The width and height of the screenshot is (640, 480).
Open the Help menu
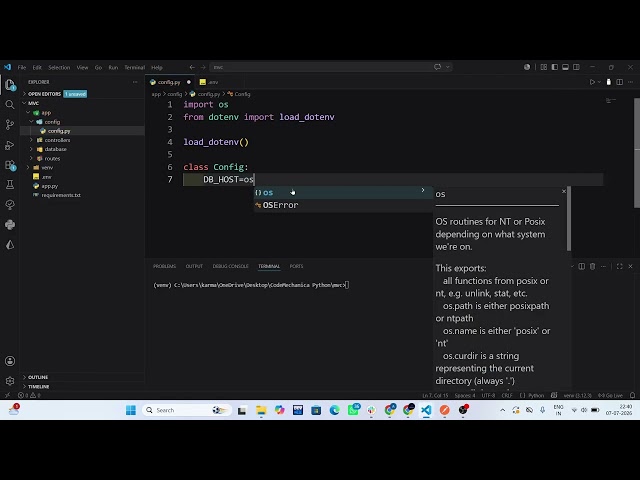point(157,67)
